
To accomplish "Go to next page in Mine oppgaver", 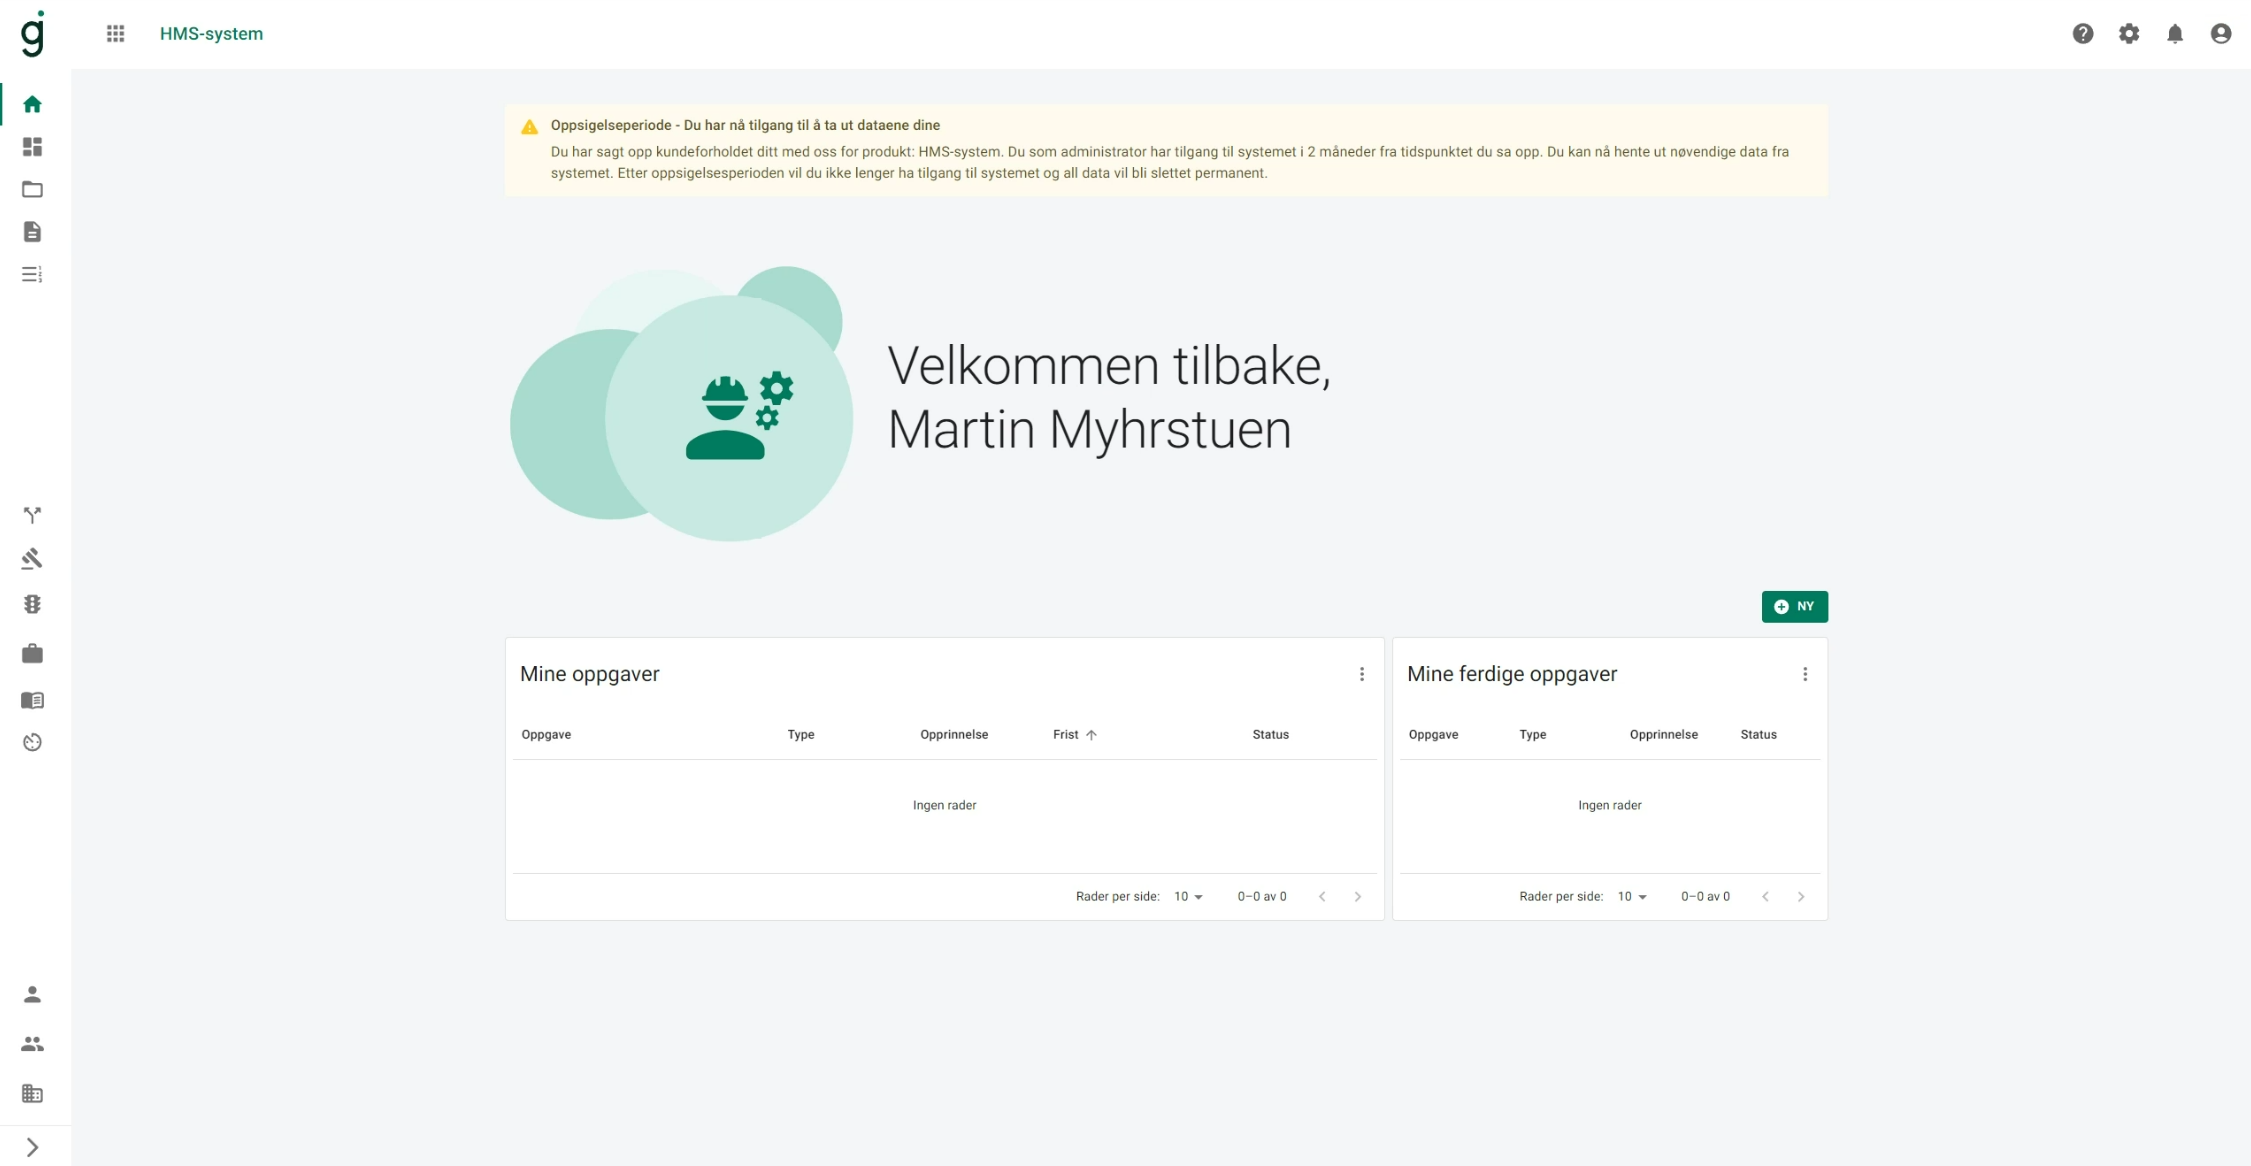I will (x=1358, y=896).
